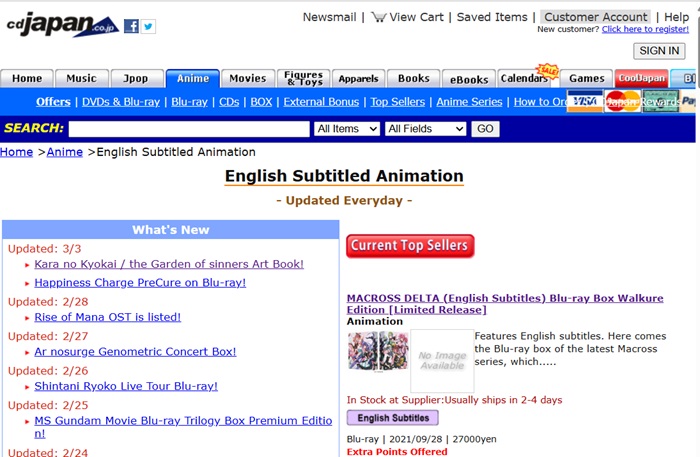Open the Apparels tab
This screenshot has height=457, width=700.
[x=358, y=79]
